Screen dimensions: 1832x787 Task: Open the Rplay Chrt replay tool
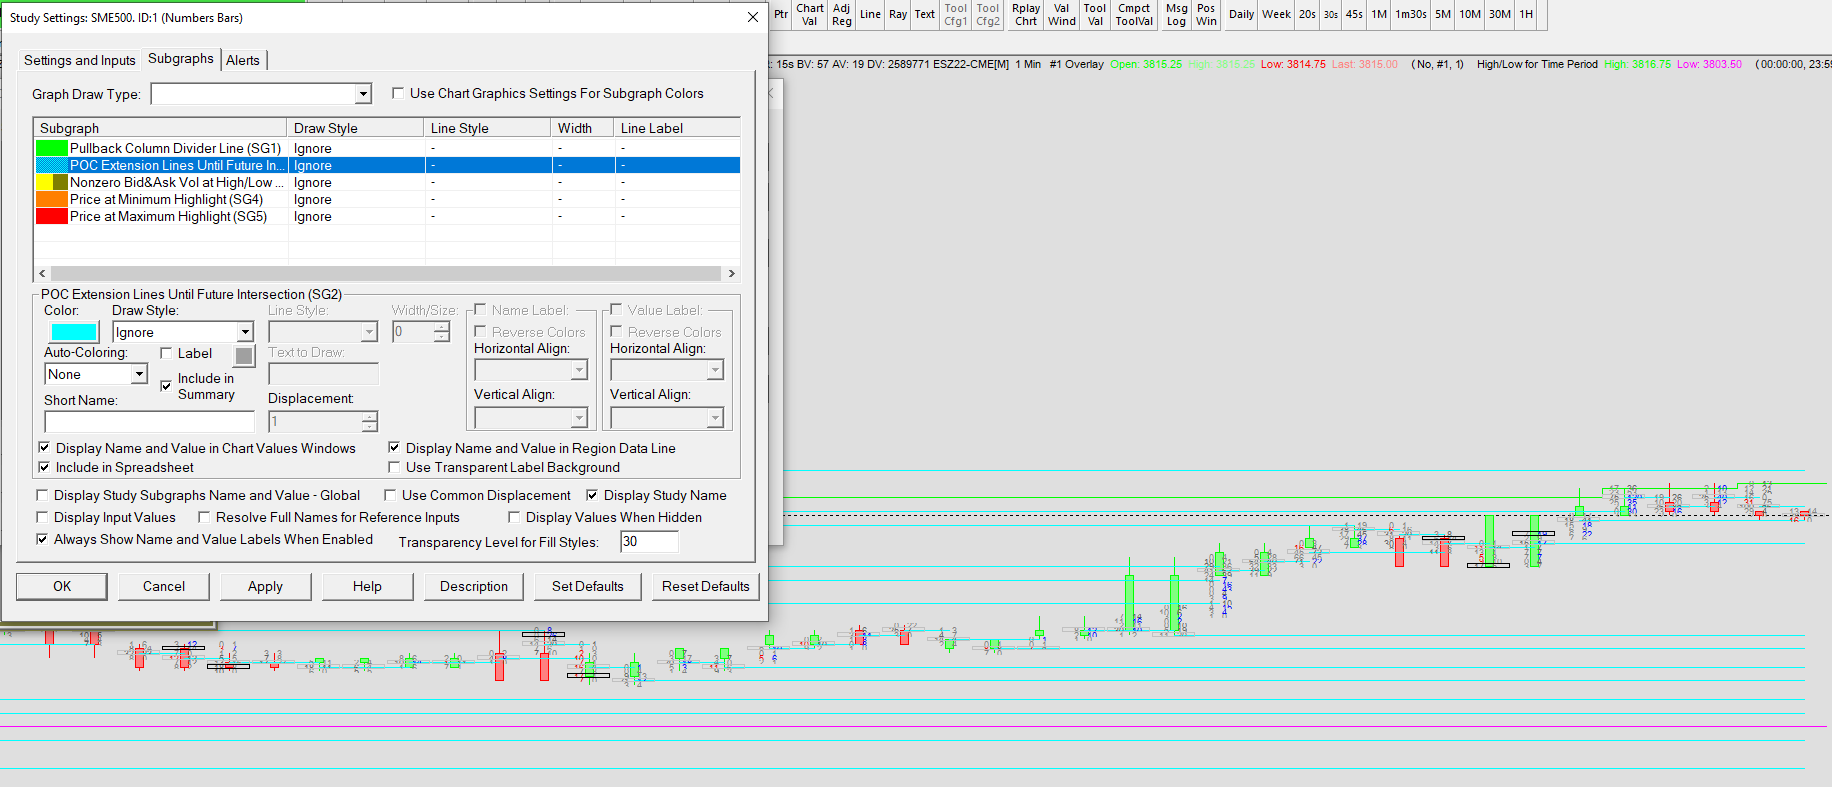[x=1026, y=14]
